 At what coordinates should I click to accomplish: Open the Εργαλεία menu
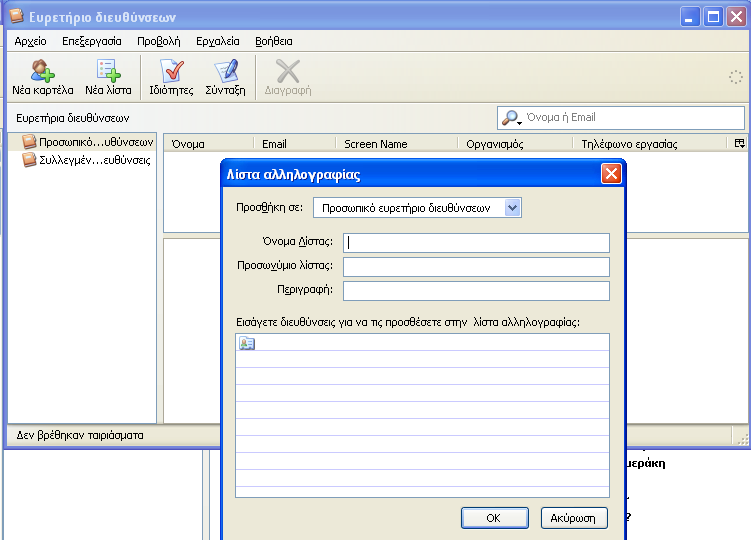pos(217,41)
